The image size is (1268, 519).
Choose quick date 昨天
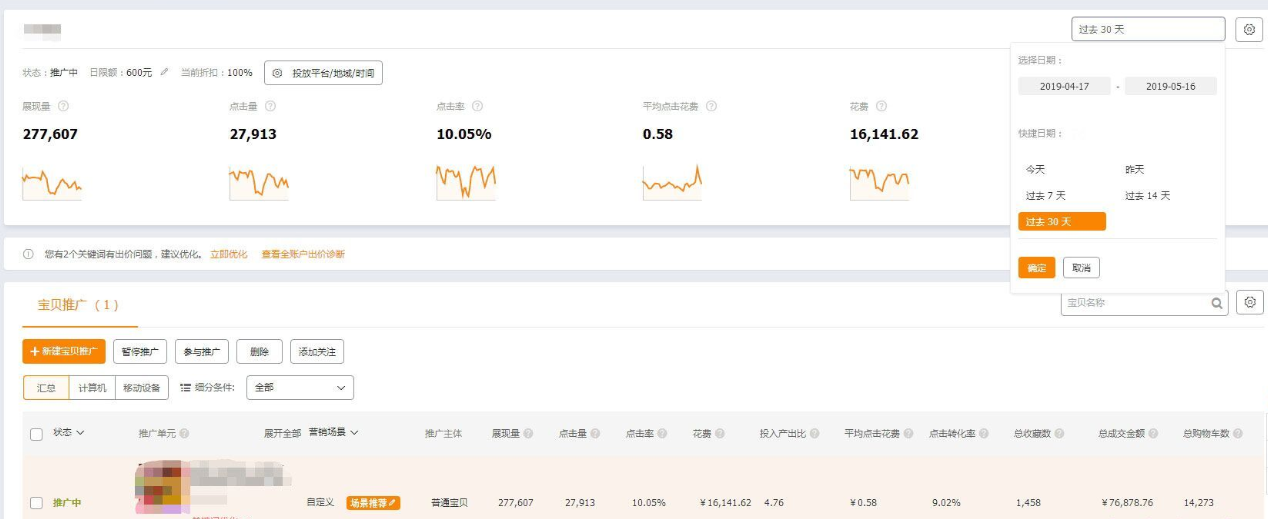pos(1134,170)
